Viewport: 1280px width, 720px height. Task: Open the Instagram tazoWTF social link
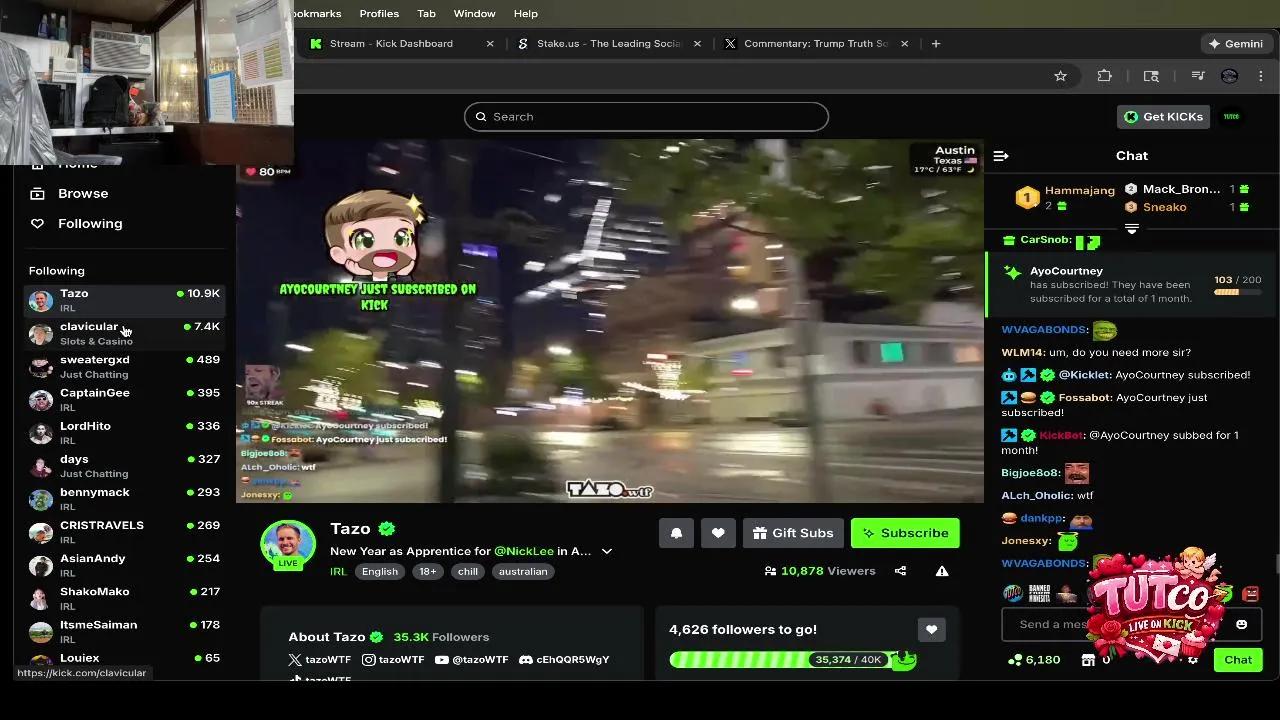(393, 660)
